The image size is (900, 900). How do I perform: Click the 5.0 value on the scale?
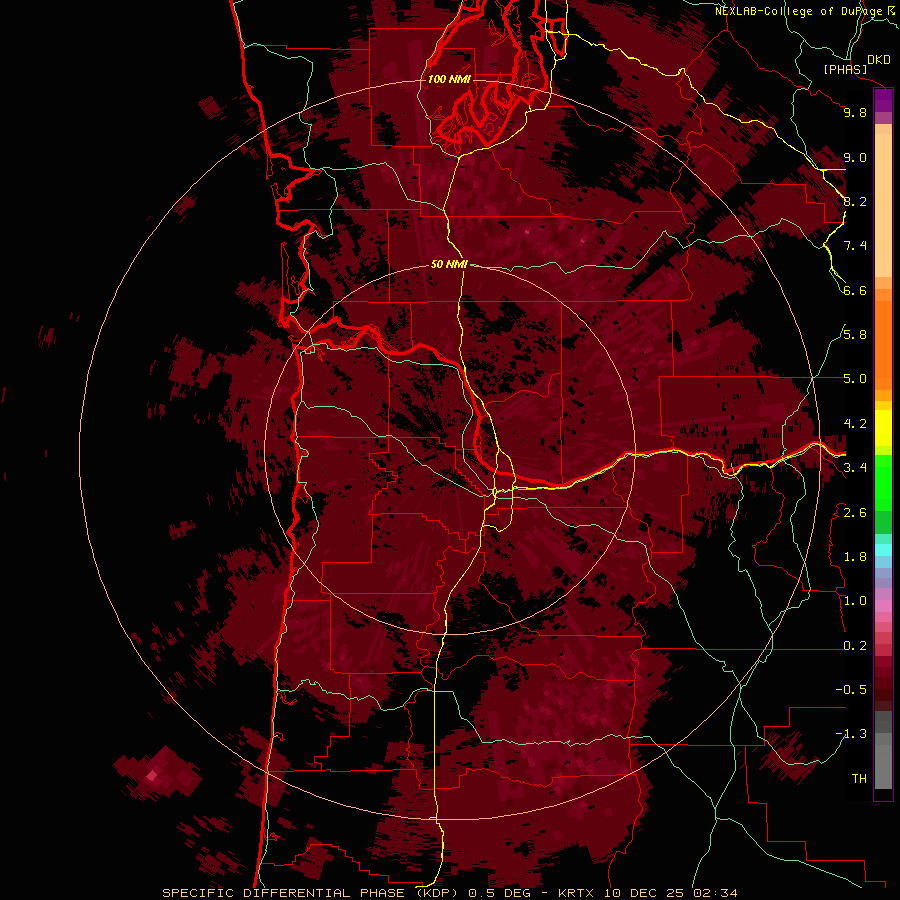tap(855, 379)
